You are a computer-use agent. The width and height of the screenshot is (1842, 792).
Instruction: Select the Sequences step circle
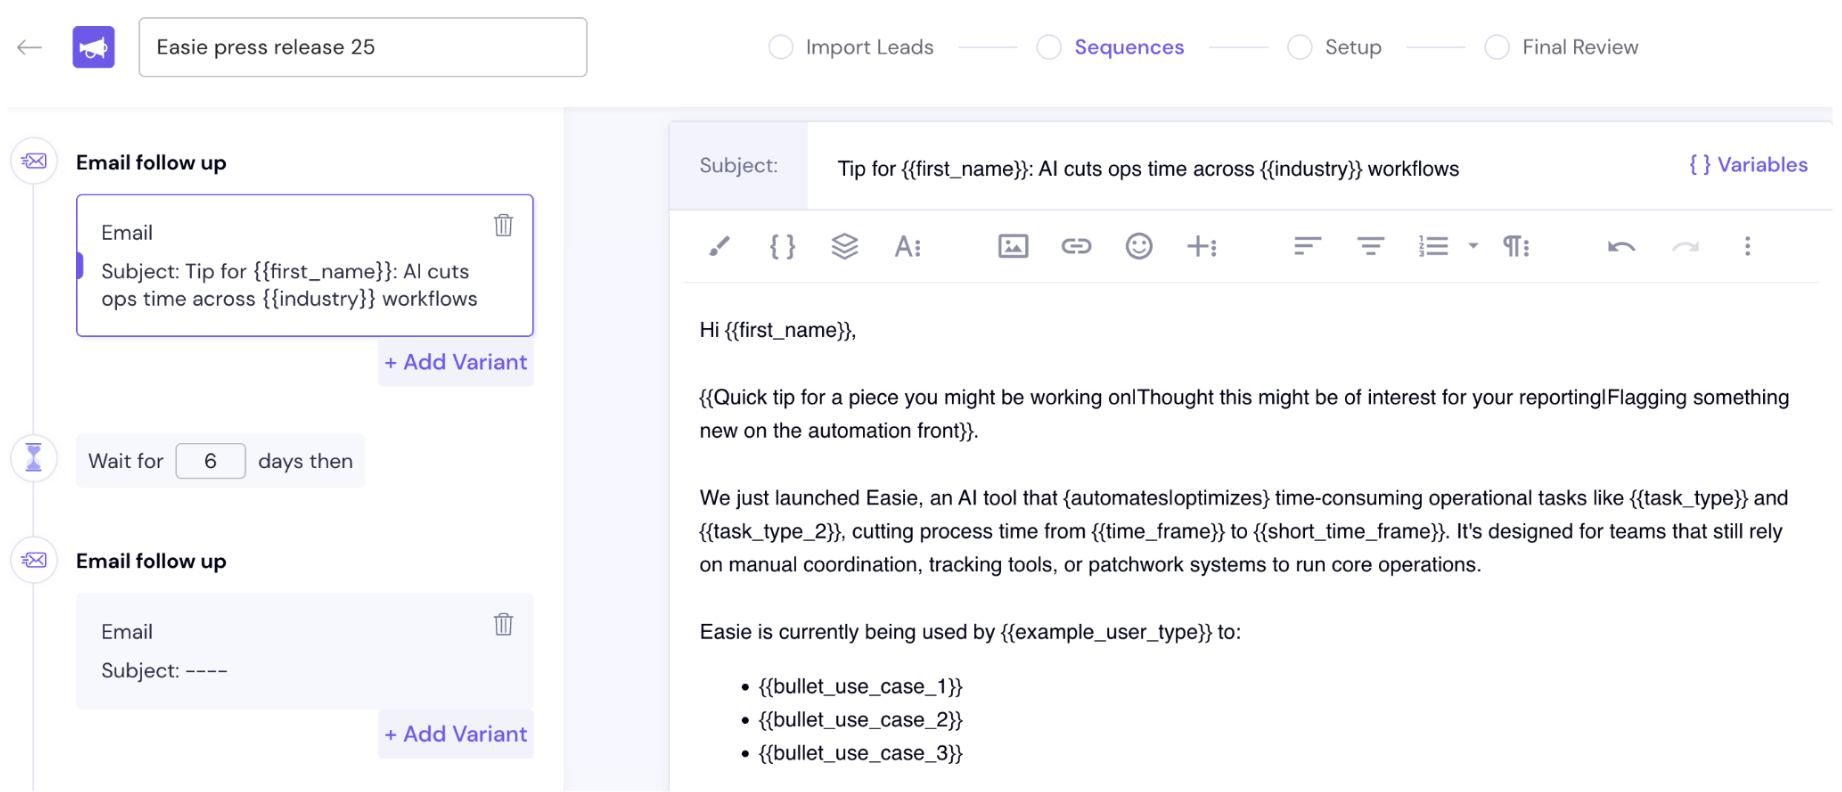click(1049, 47)
